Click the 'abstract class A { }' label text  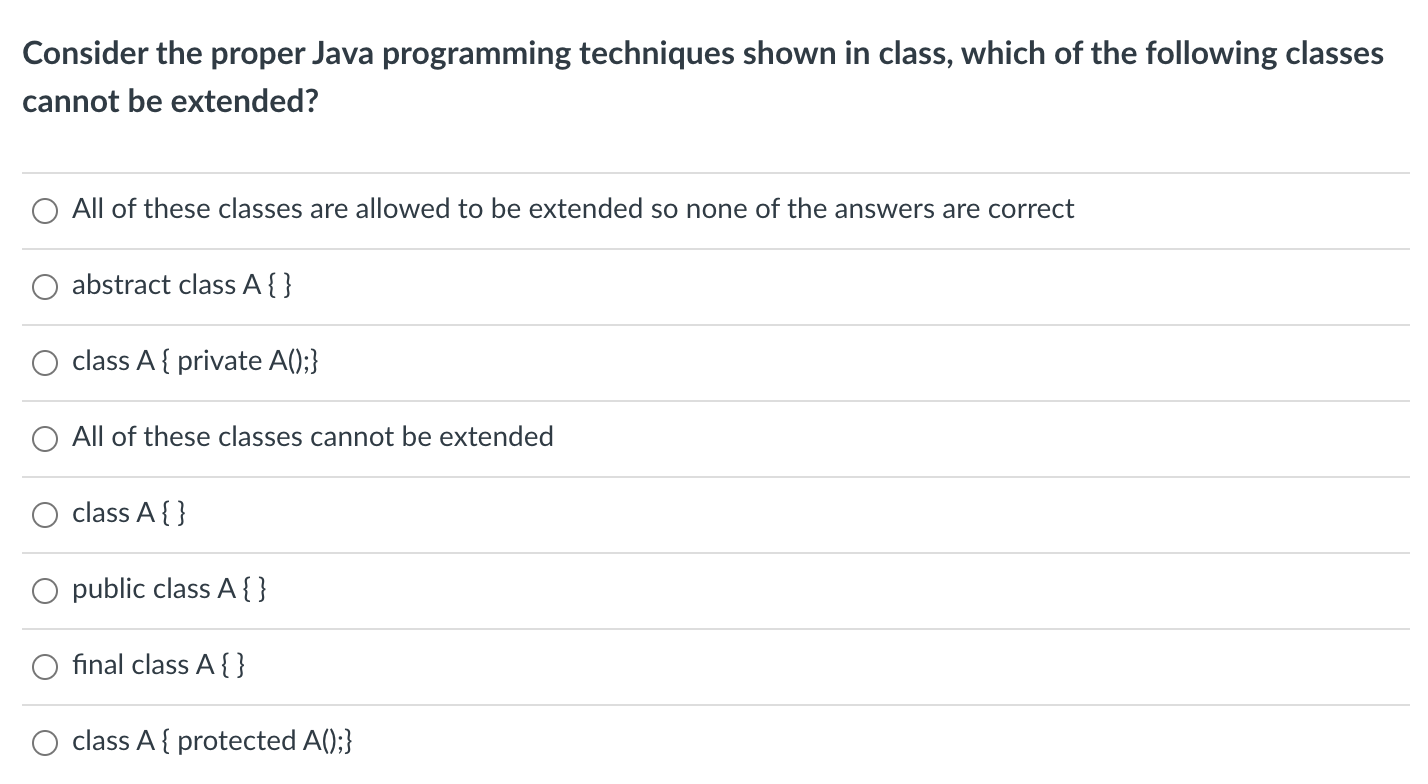(183, 285)
